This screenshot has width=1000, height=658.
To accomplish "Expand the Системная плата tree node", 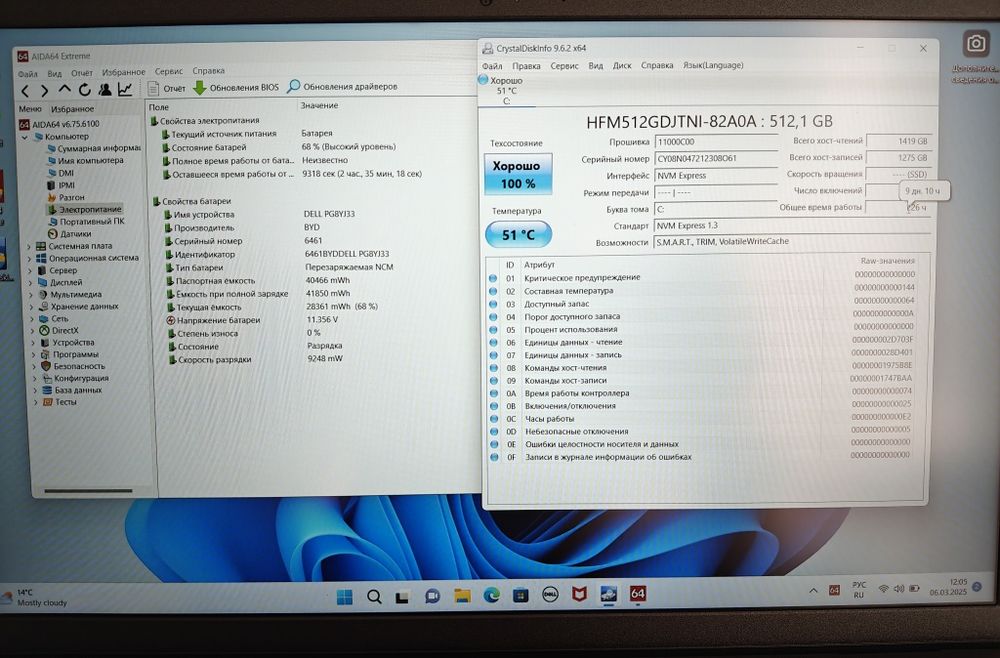I will point(28,246).
